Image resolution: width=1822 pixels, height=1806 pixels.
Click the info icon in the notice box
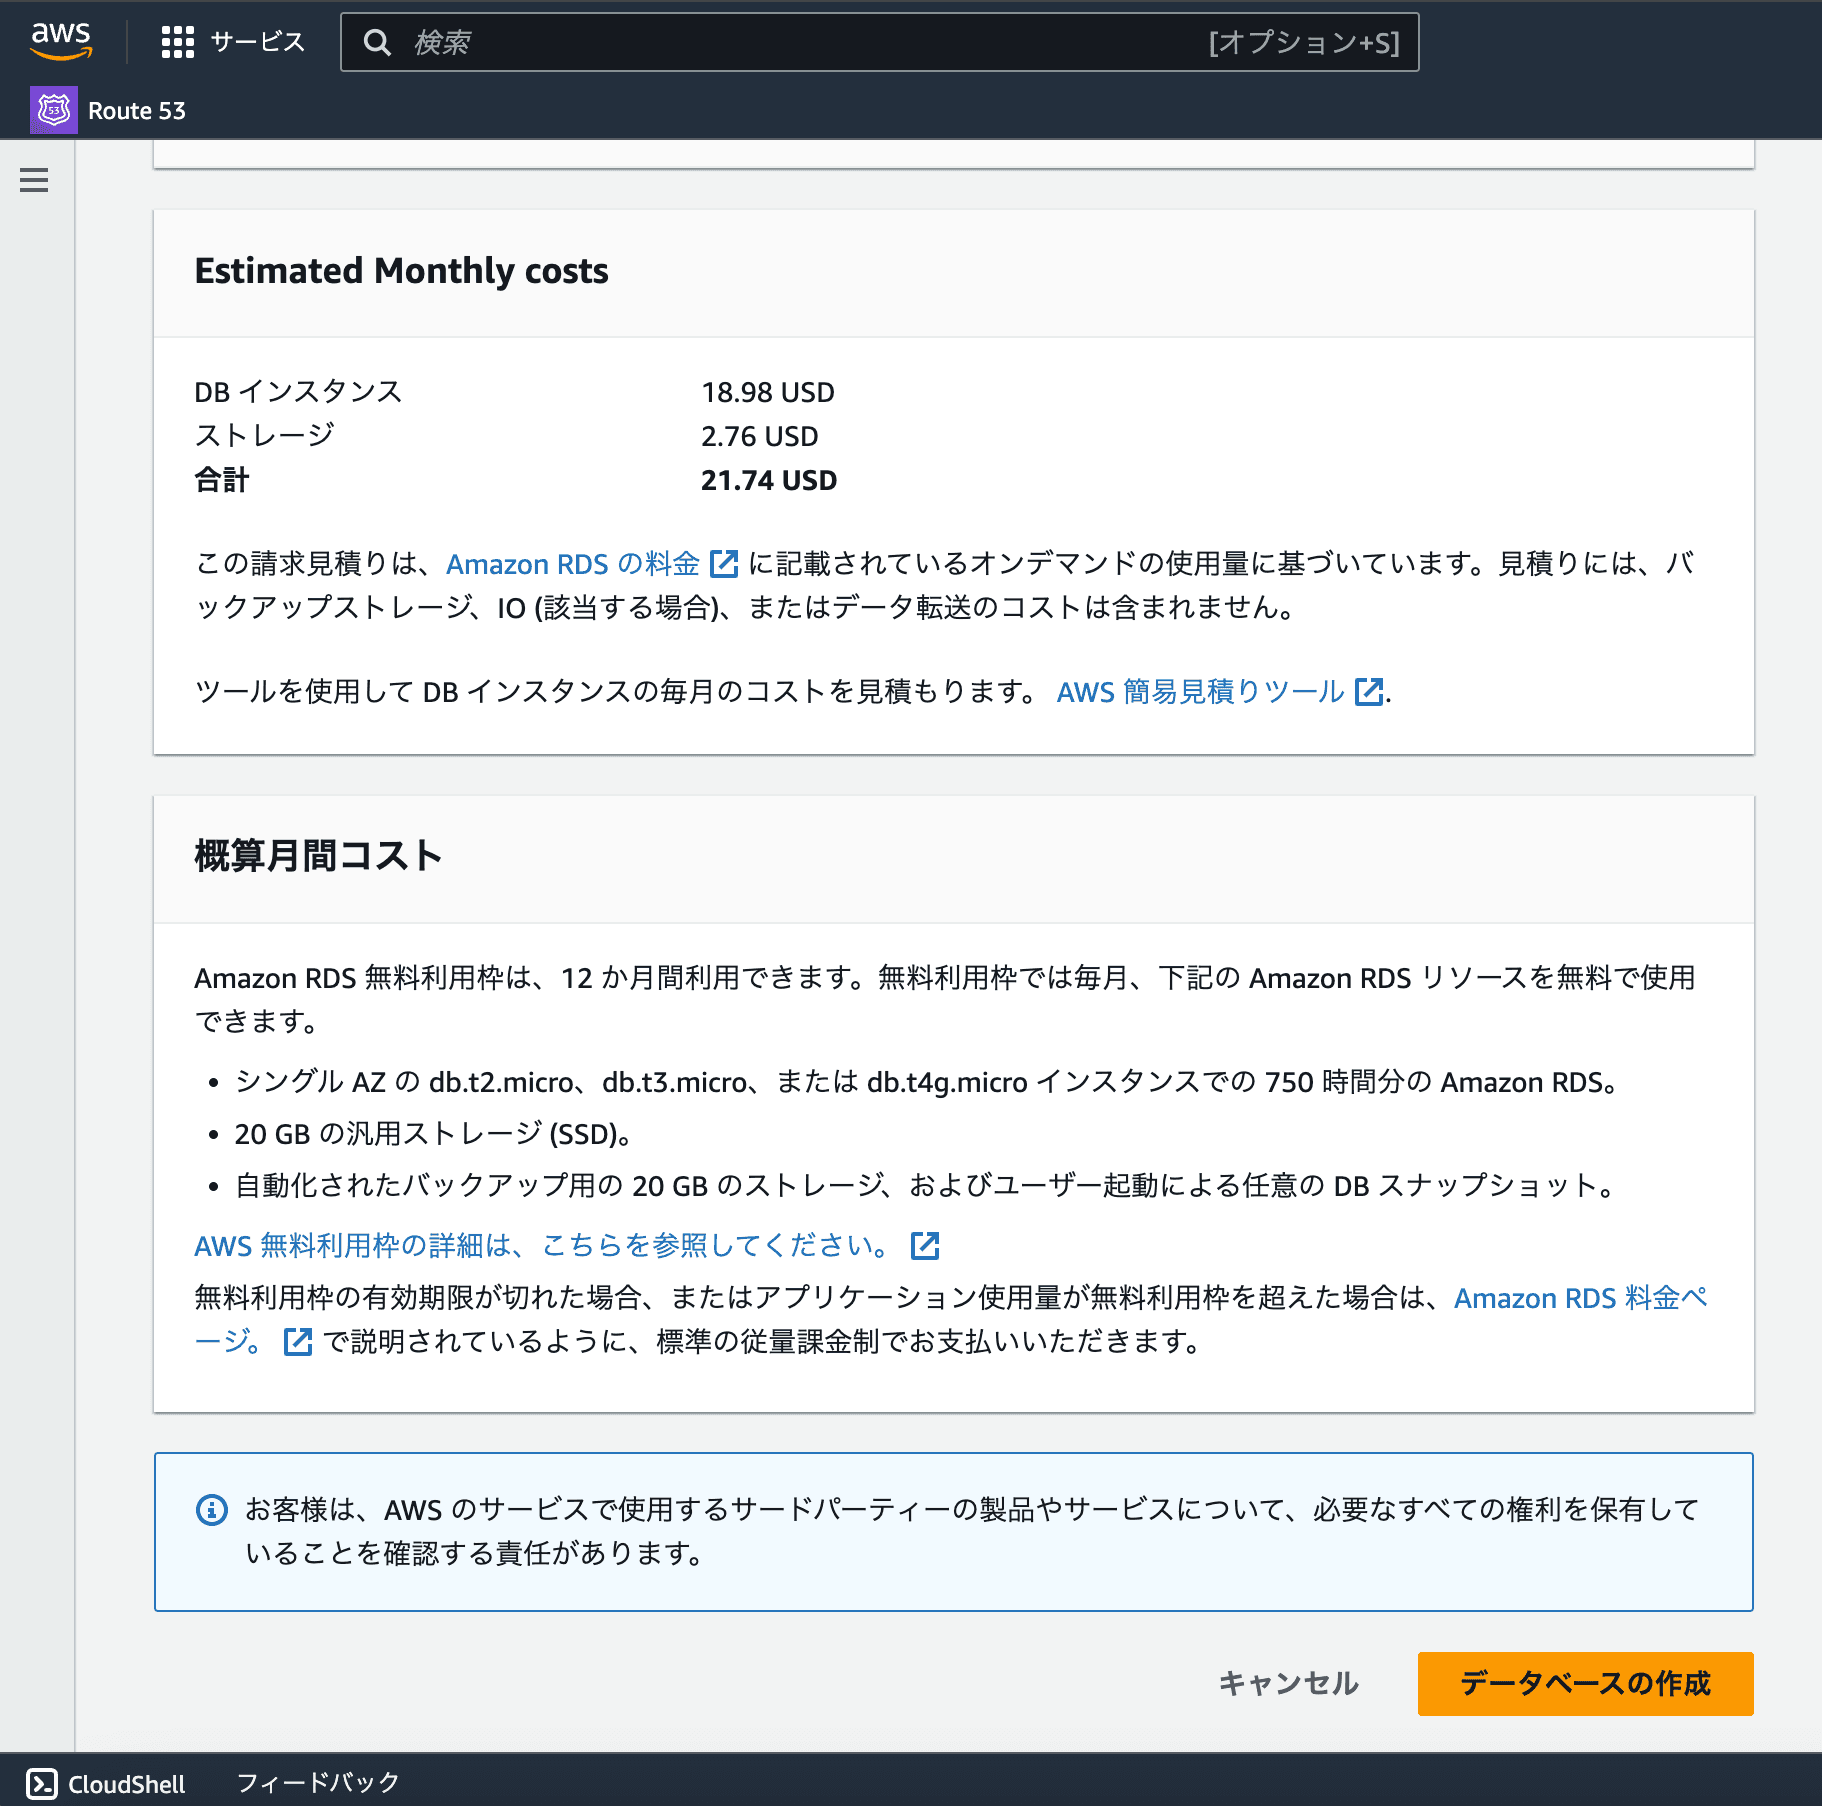(x=212, y=1510)
